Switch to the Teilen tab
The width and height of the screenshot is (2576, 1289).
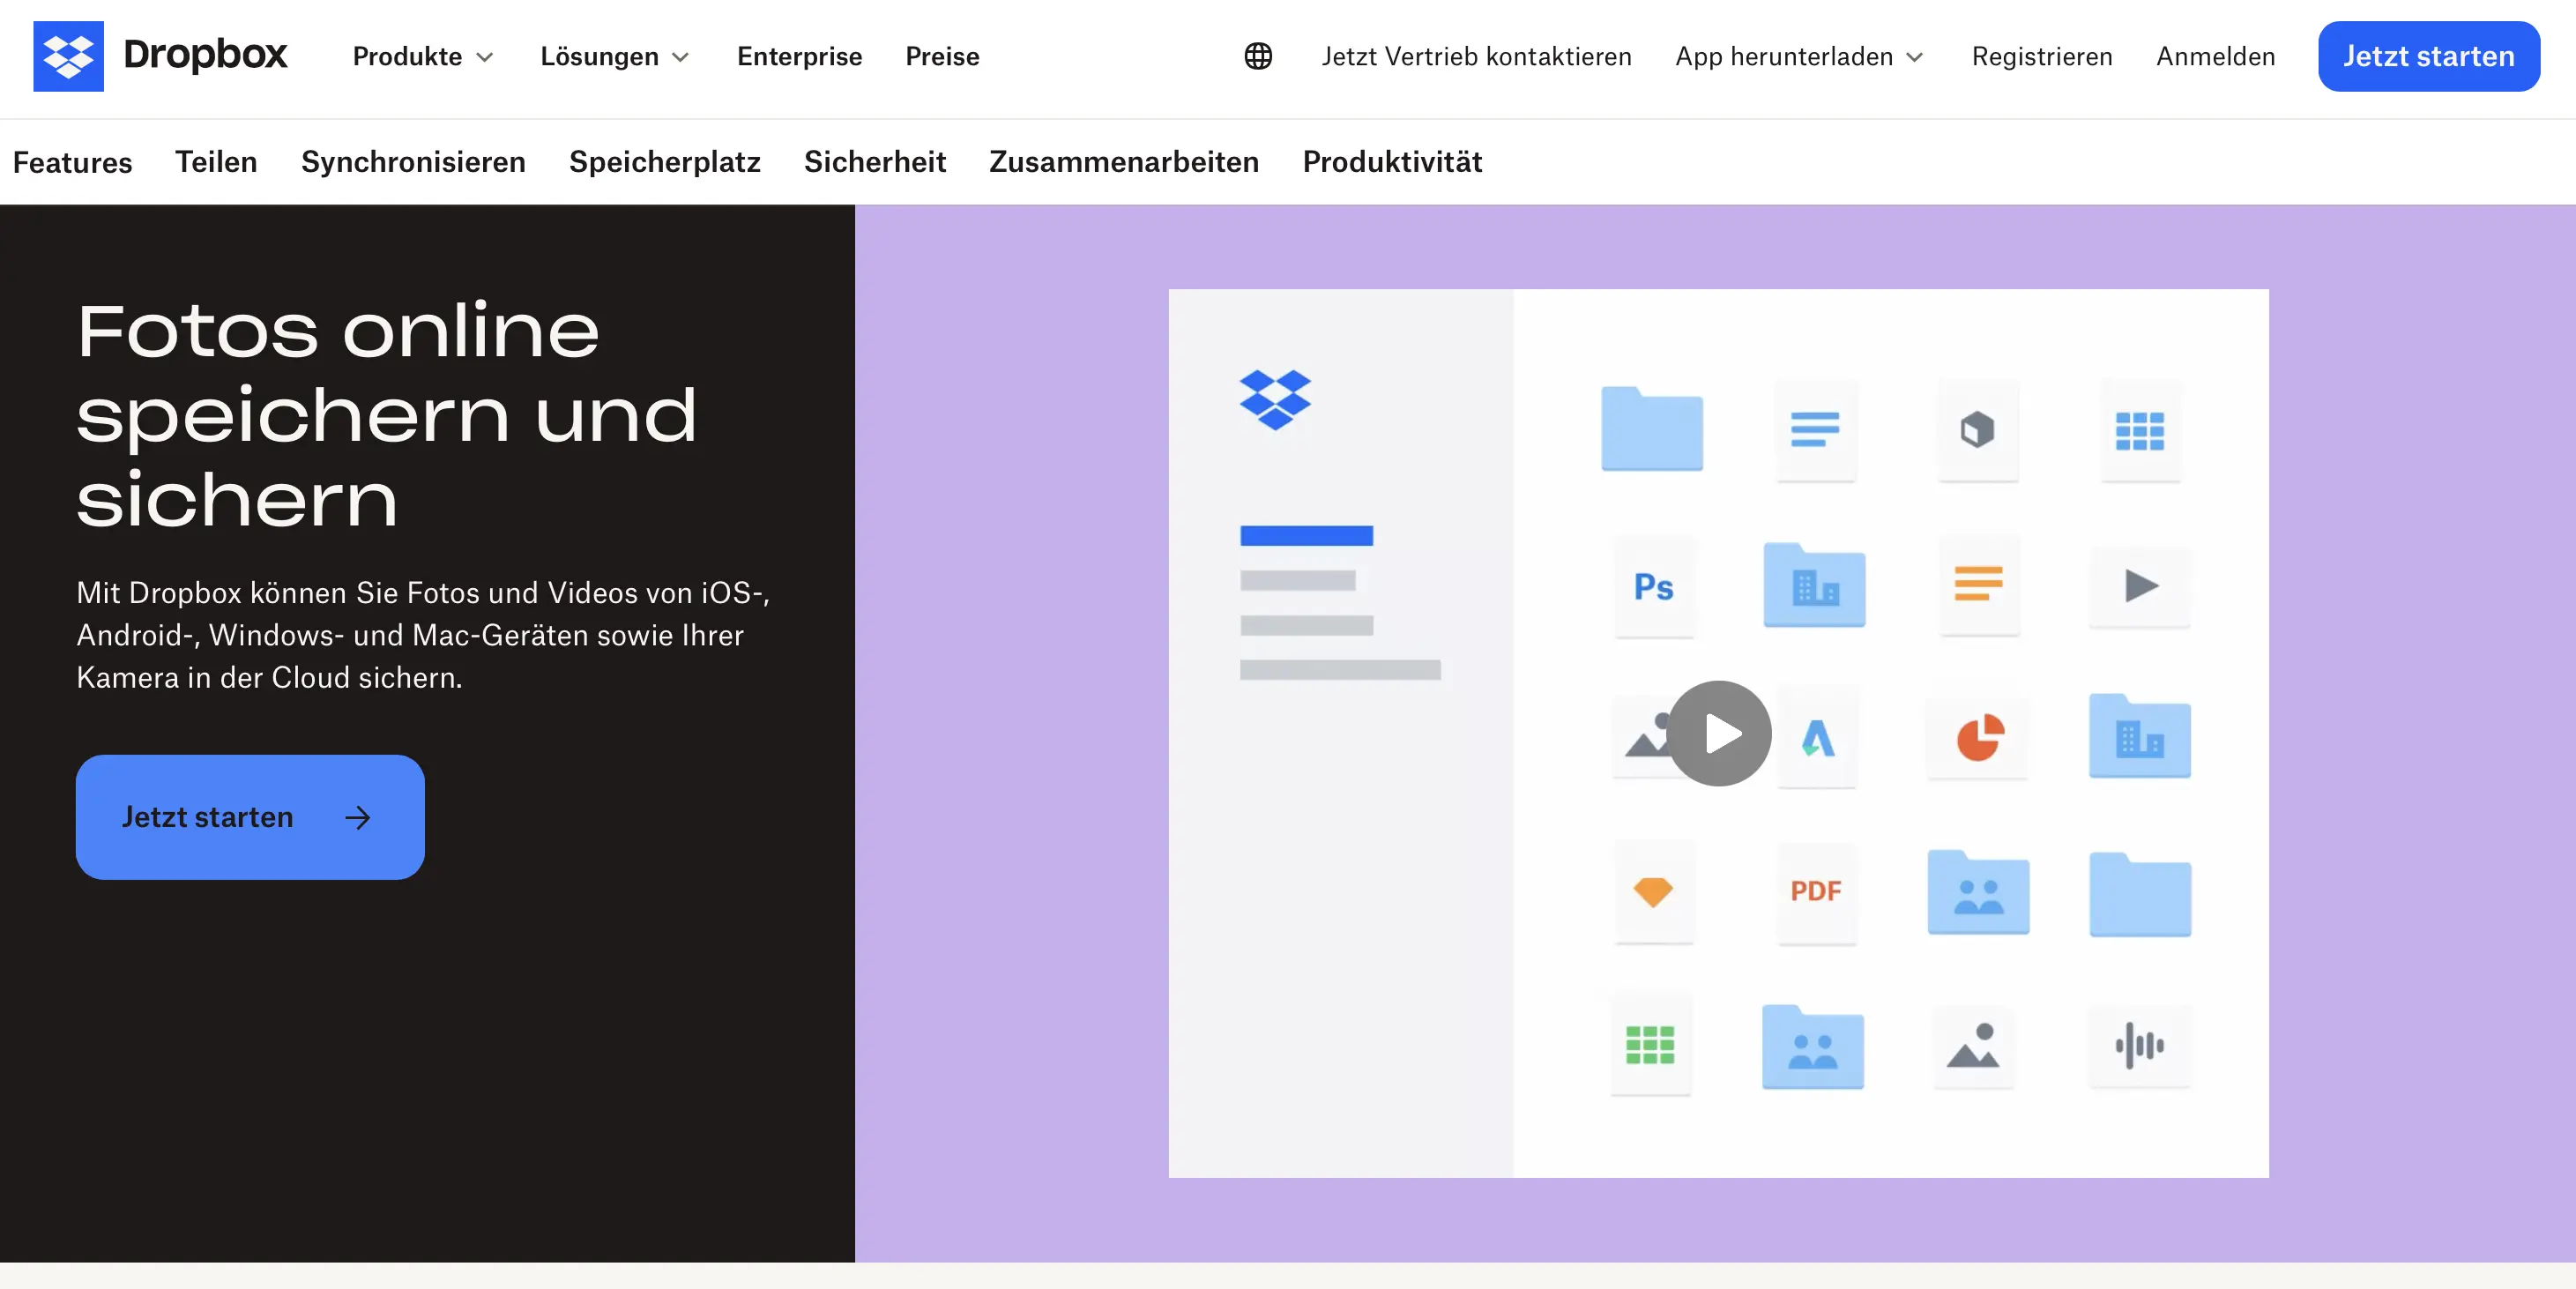point(216,162)
